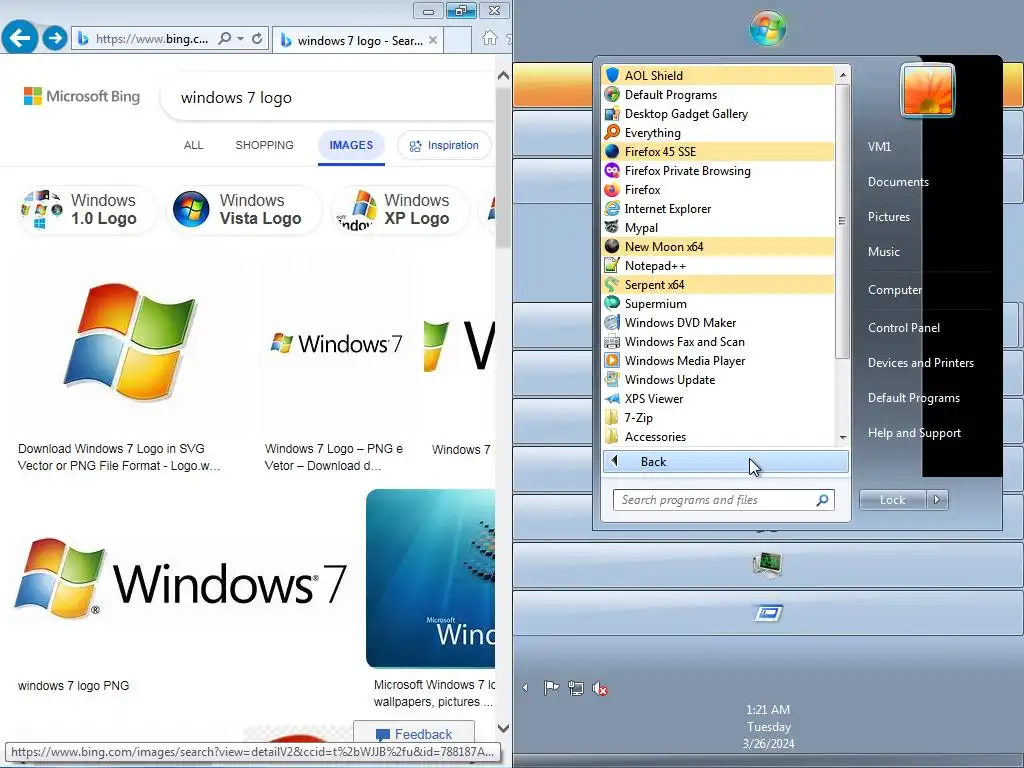The width and height of the screenshot is (1024, 768).
Task: Open Internet Explorer from the Start menu
Action: [718, 208]
